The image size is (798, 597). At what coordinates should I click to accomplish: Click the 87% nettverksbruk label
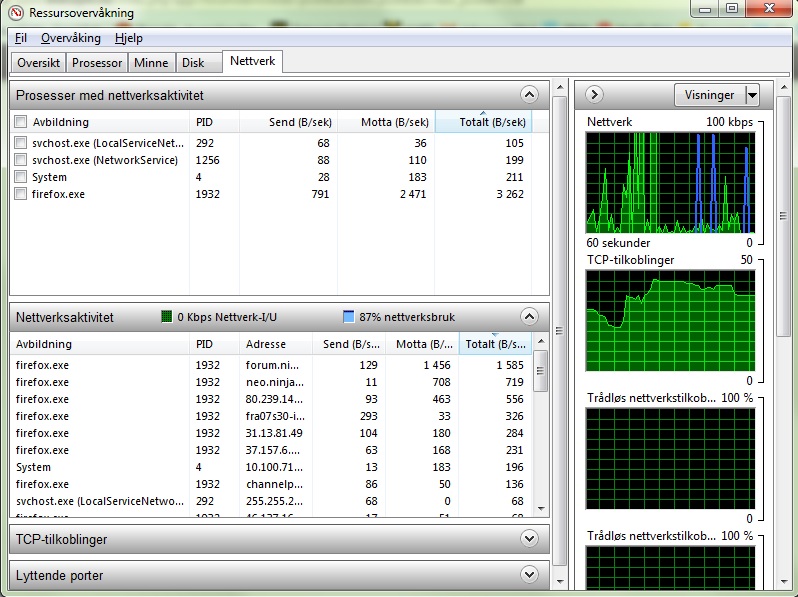pyautogui.click(x=407, y=317)
